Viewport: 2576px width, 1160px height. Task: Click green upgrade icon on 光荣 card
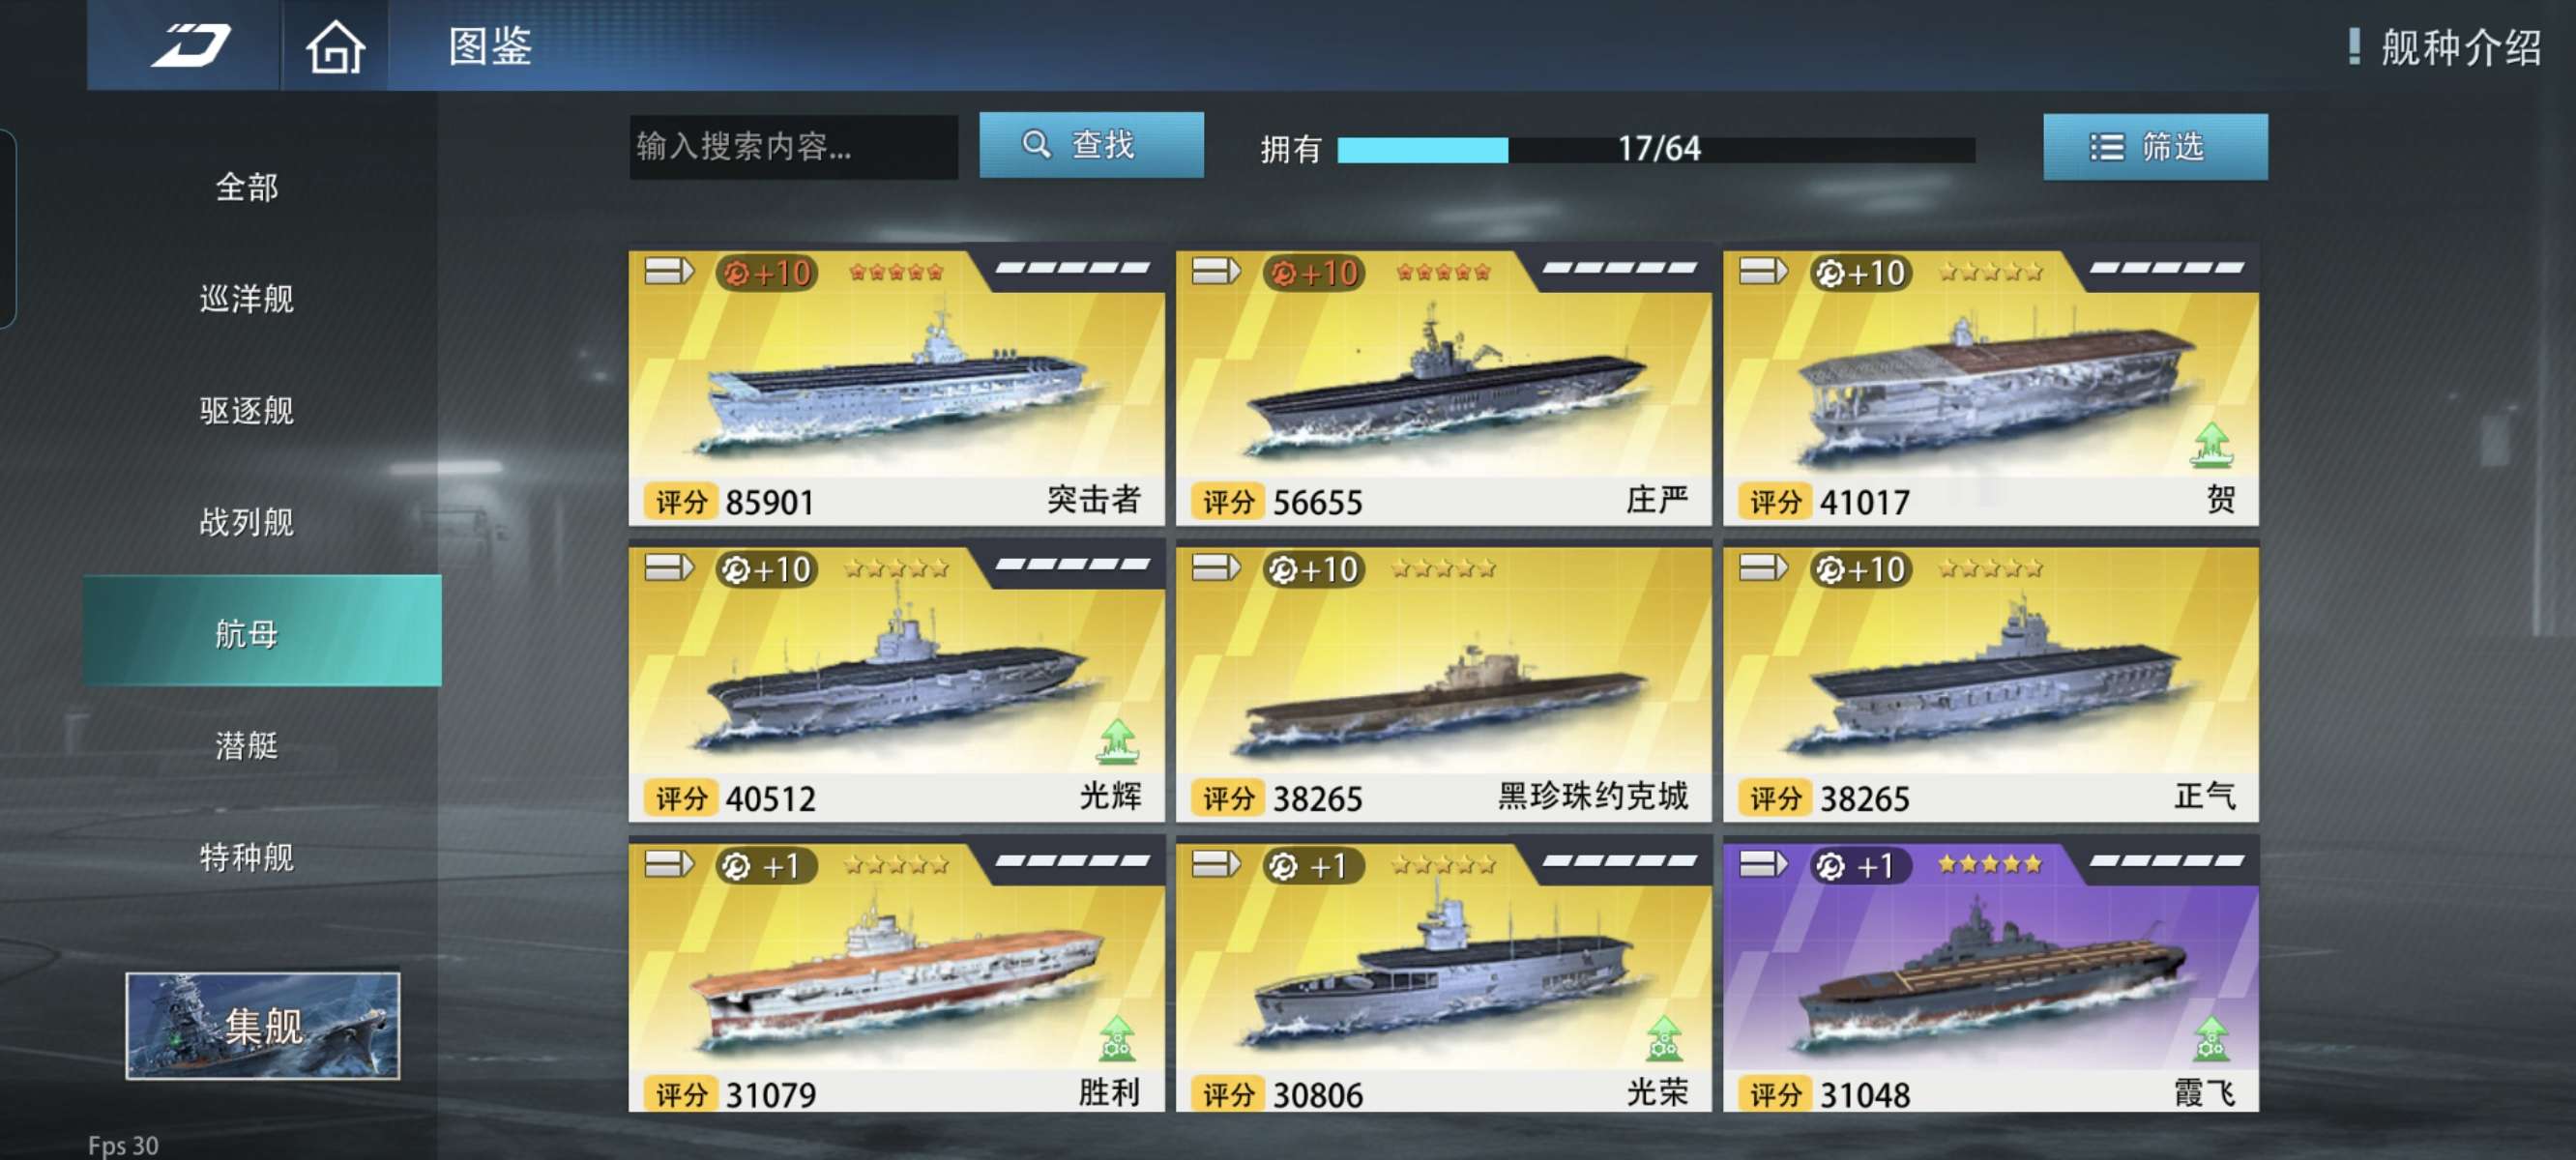[x=1664, y=1038]
